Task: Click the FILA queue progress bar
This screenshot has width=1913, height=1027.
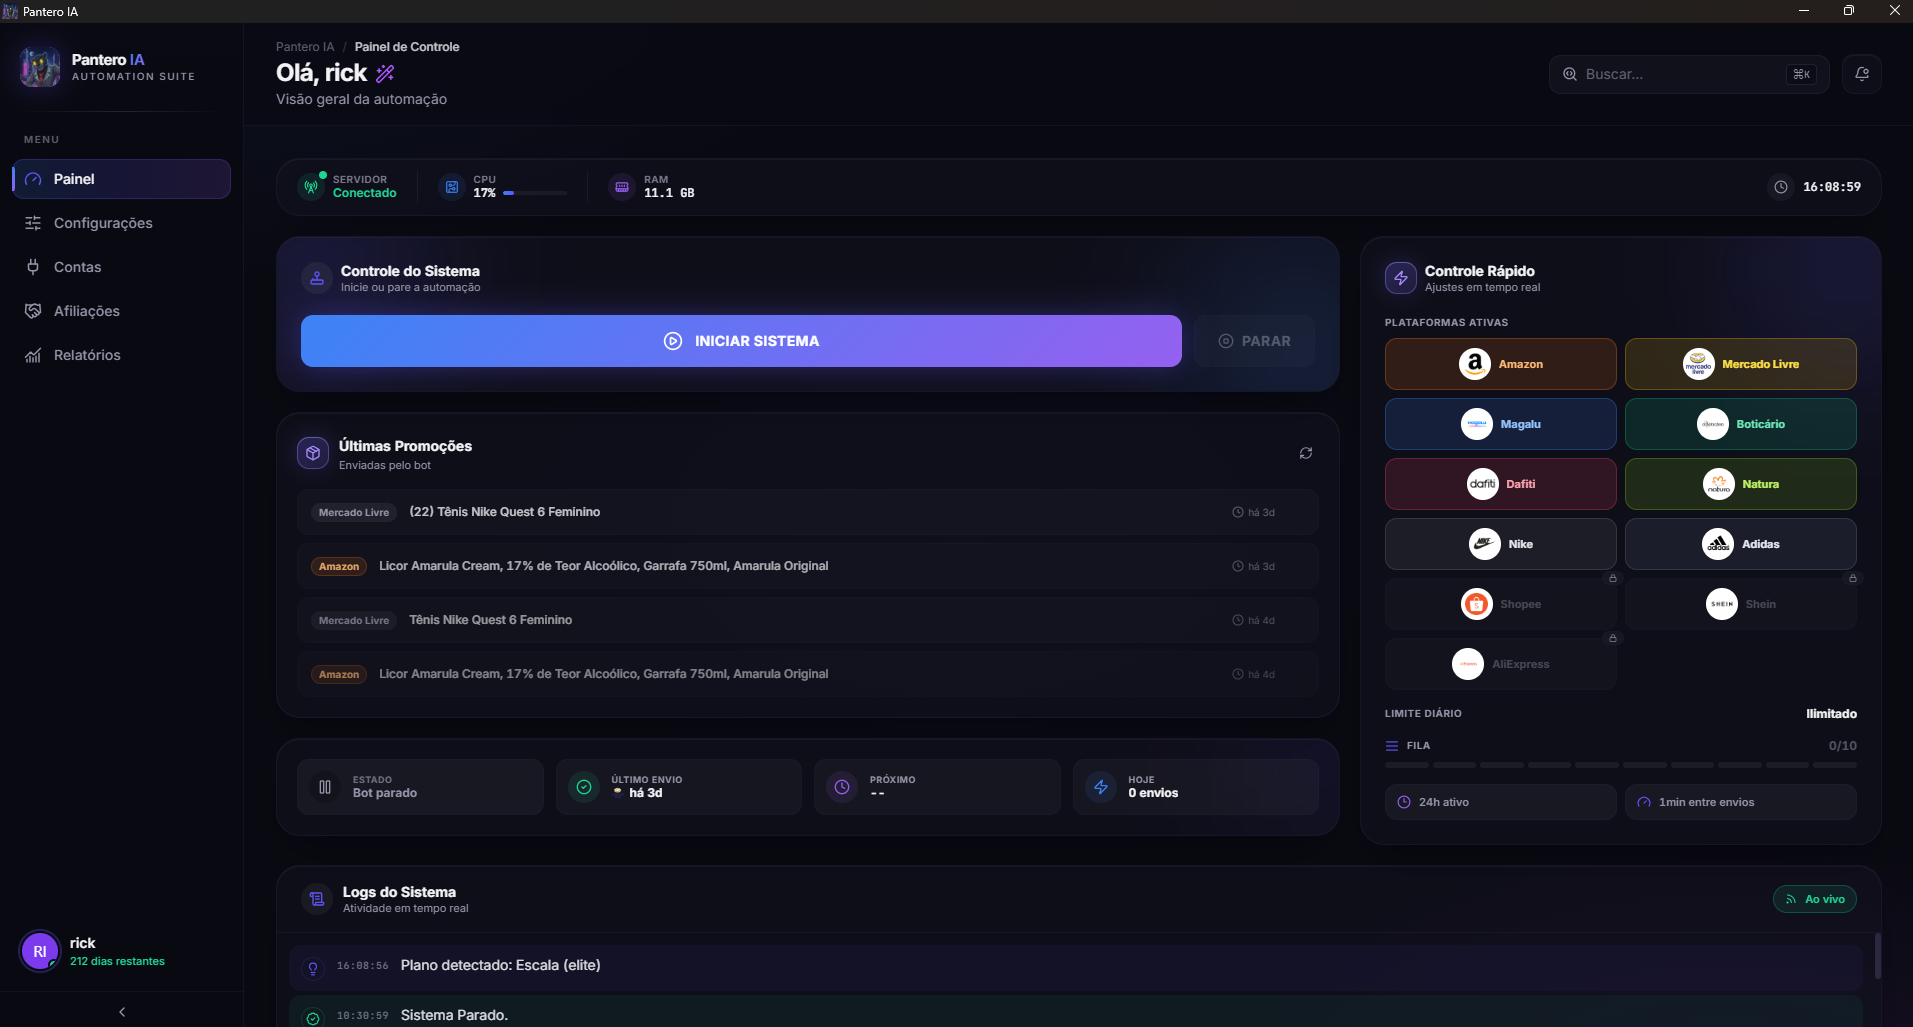Action: 1620,765
